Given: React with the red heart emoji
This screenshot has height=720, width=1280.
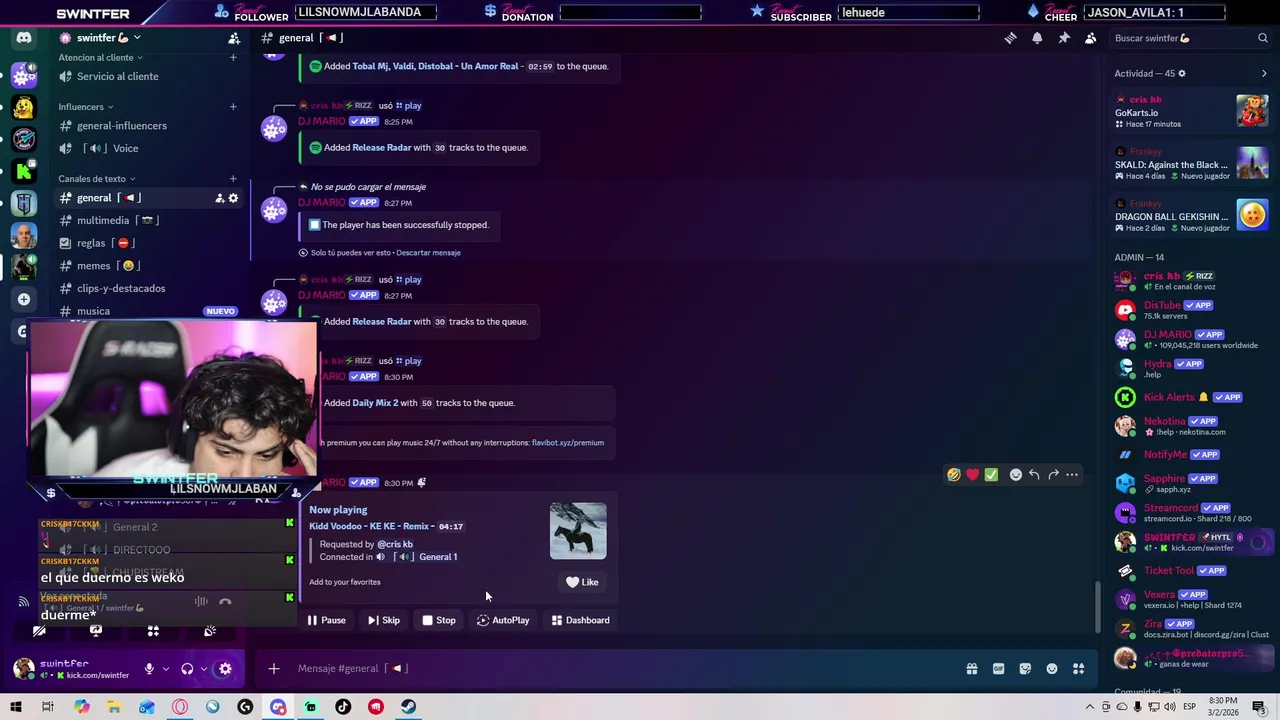Looking at the screenshot, I should 972,475.
